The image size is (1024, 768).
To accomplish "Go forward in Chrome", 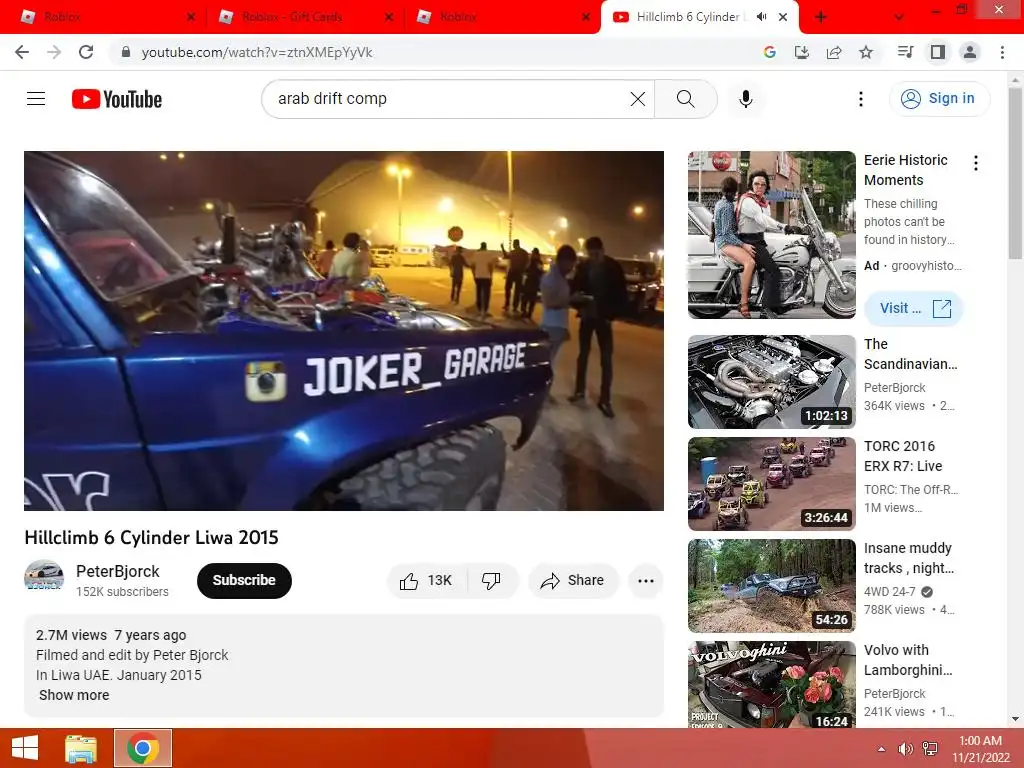I will (54, 52).
